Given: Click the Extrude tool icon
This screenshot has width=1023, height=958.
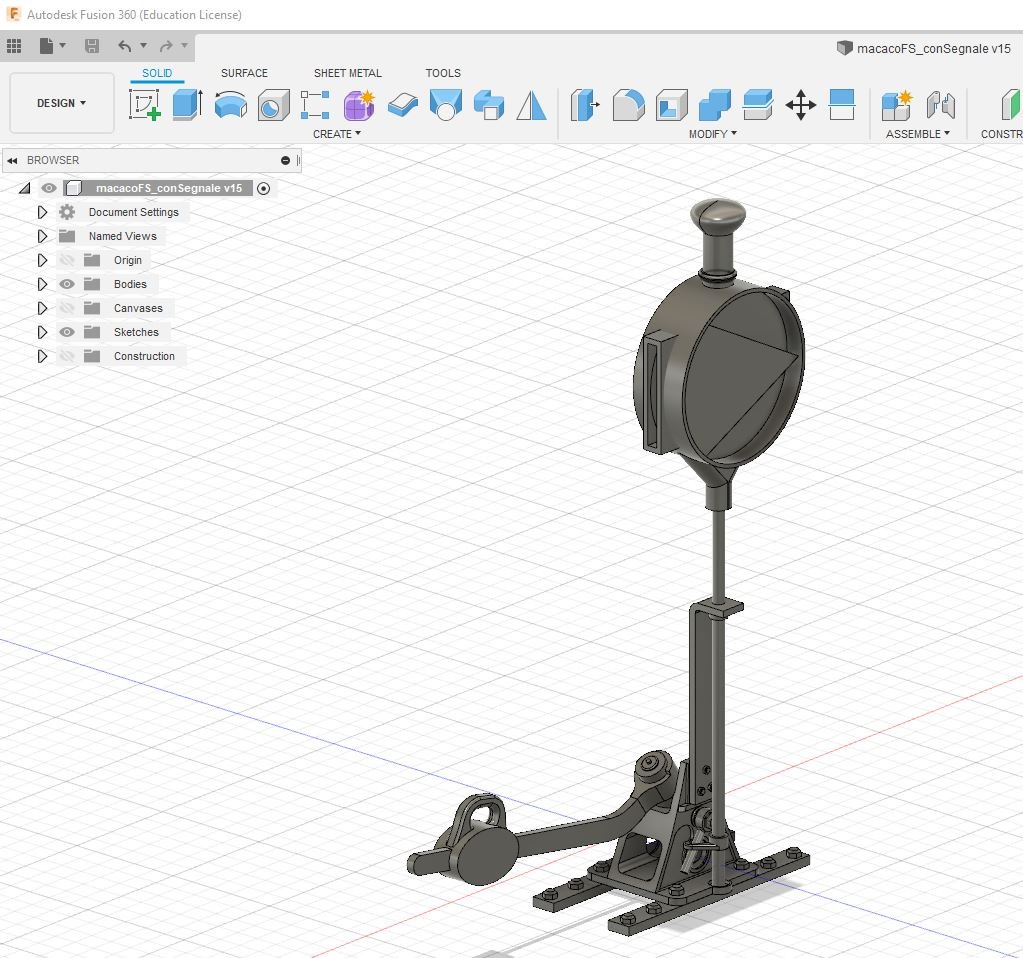Looking at the screenshot, I should click(x=187, y=104).
